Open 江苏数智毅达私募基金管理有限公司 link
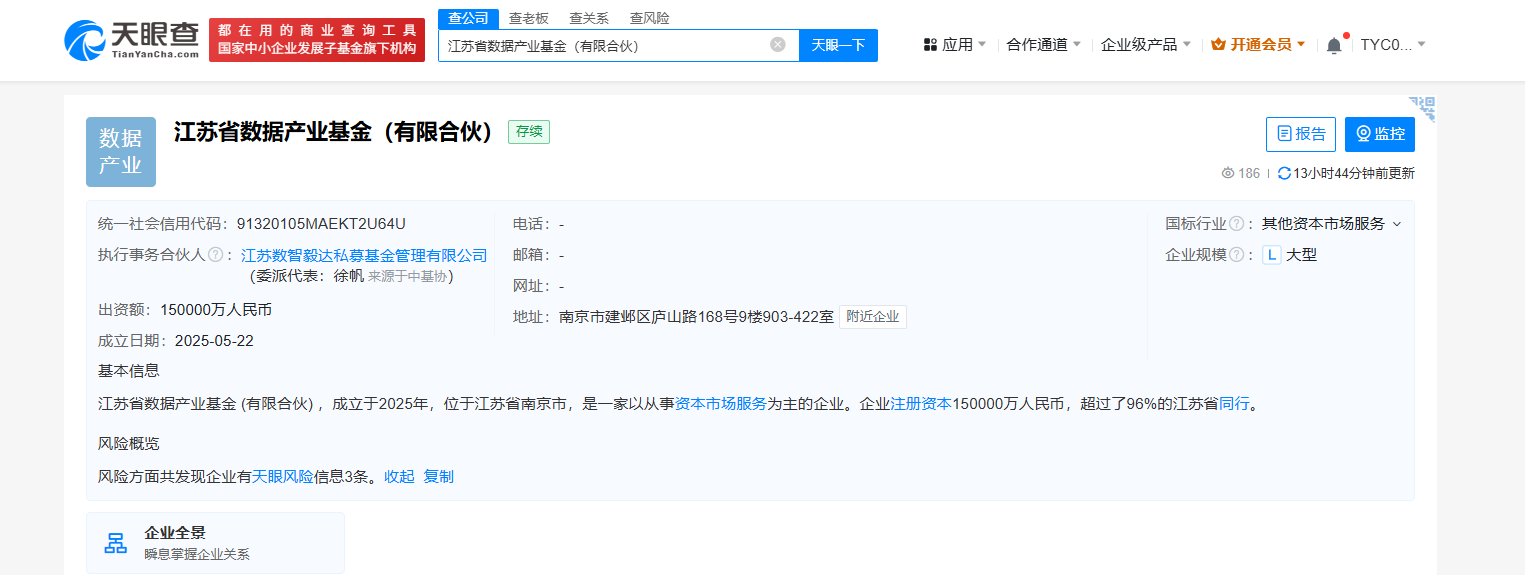 coord(364,255)
